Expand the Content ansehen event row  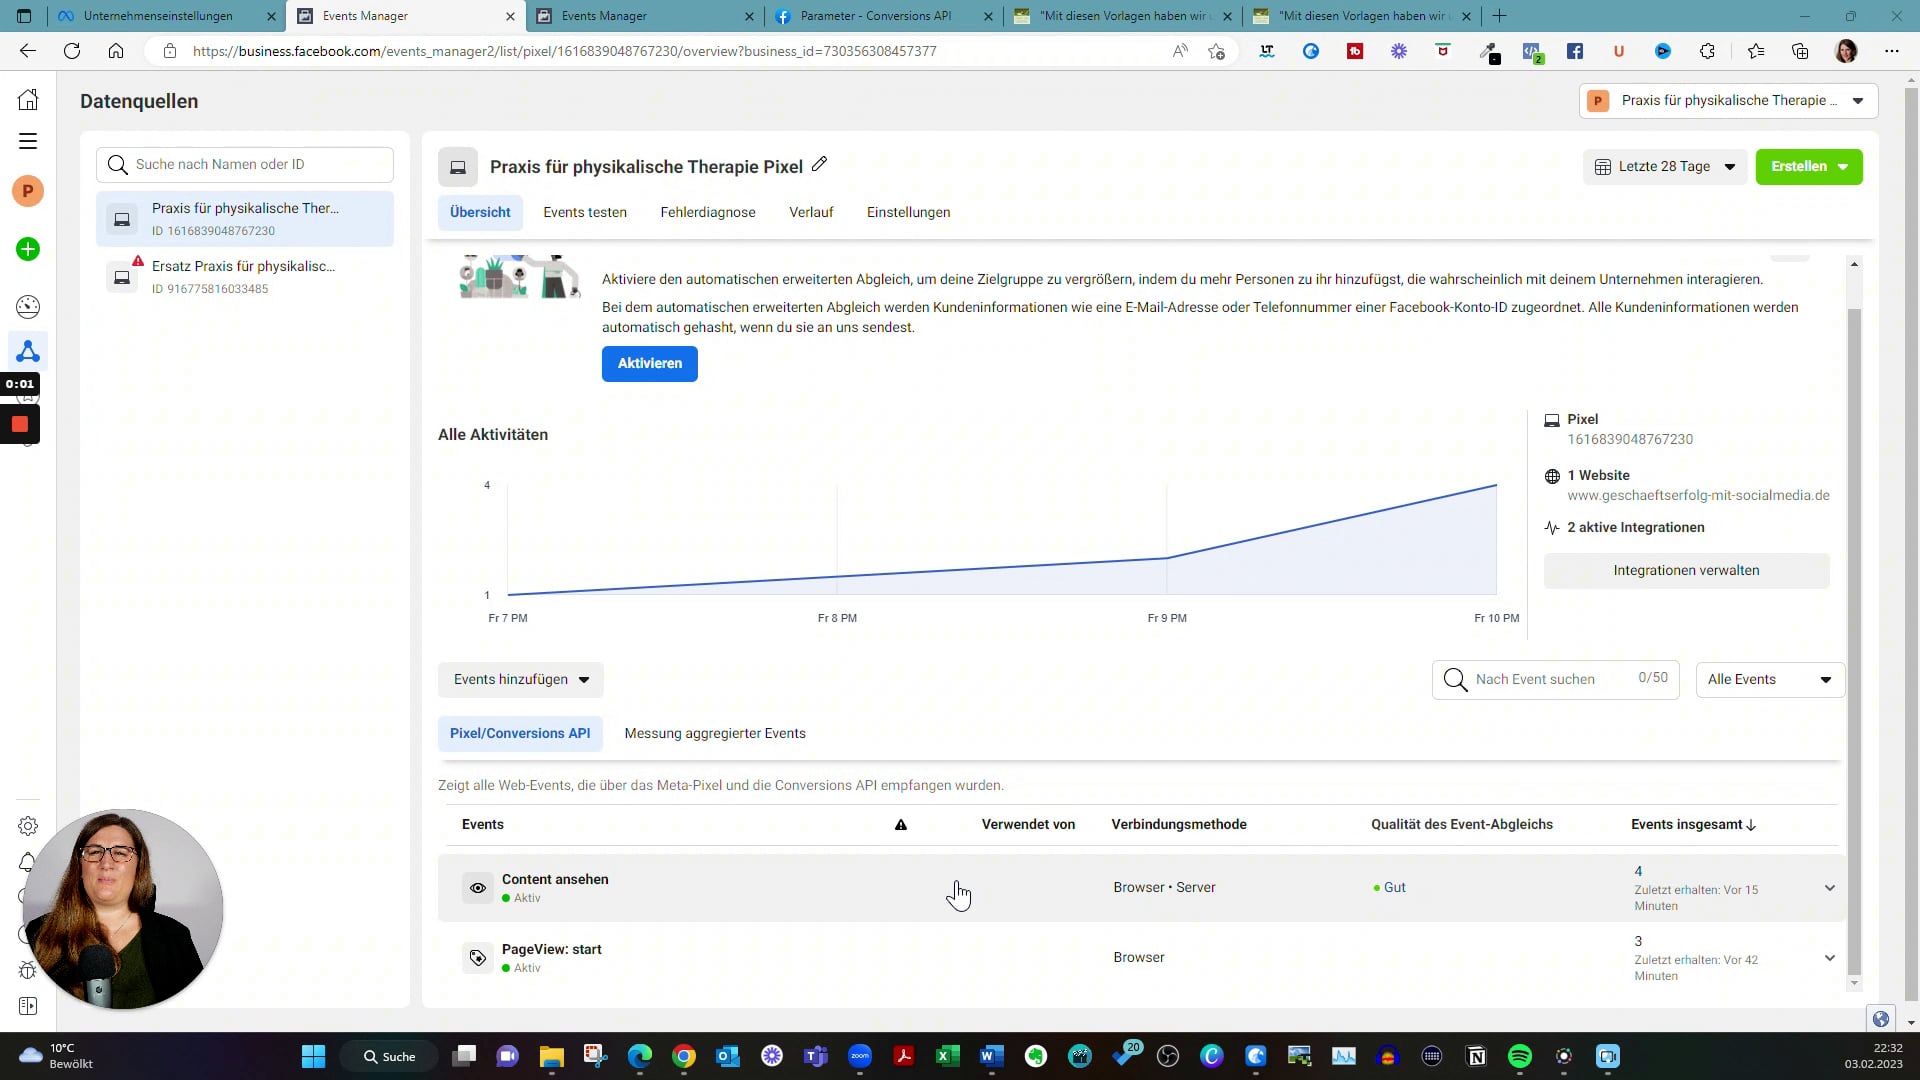tap(1830, 888)
